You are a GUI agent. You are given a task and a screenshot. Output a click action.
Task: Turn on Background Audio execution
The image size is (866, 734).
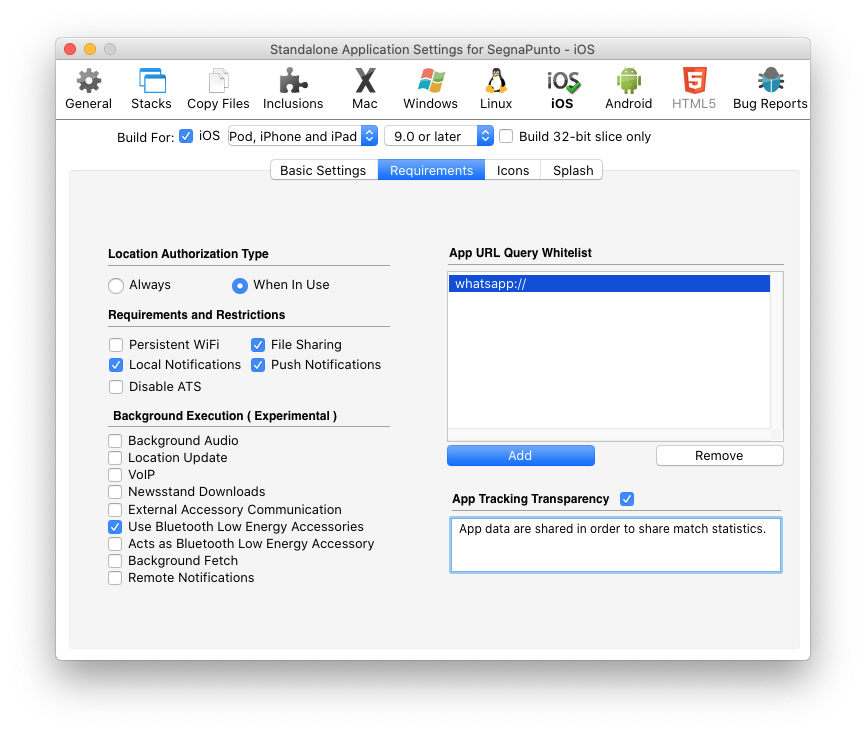click(x=116, y=441)
